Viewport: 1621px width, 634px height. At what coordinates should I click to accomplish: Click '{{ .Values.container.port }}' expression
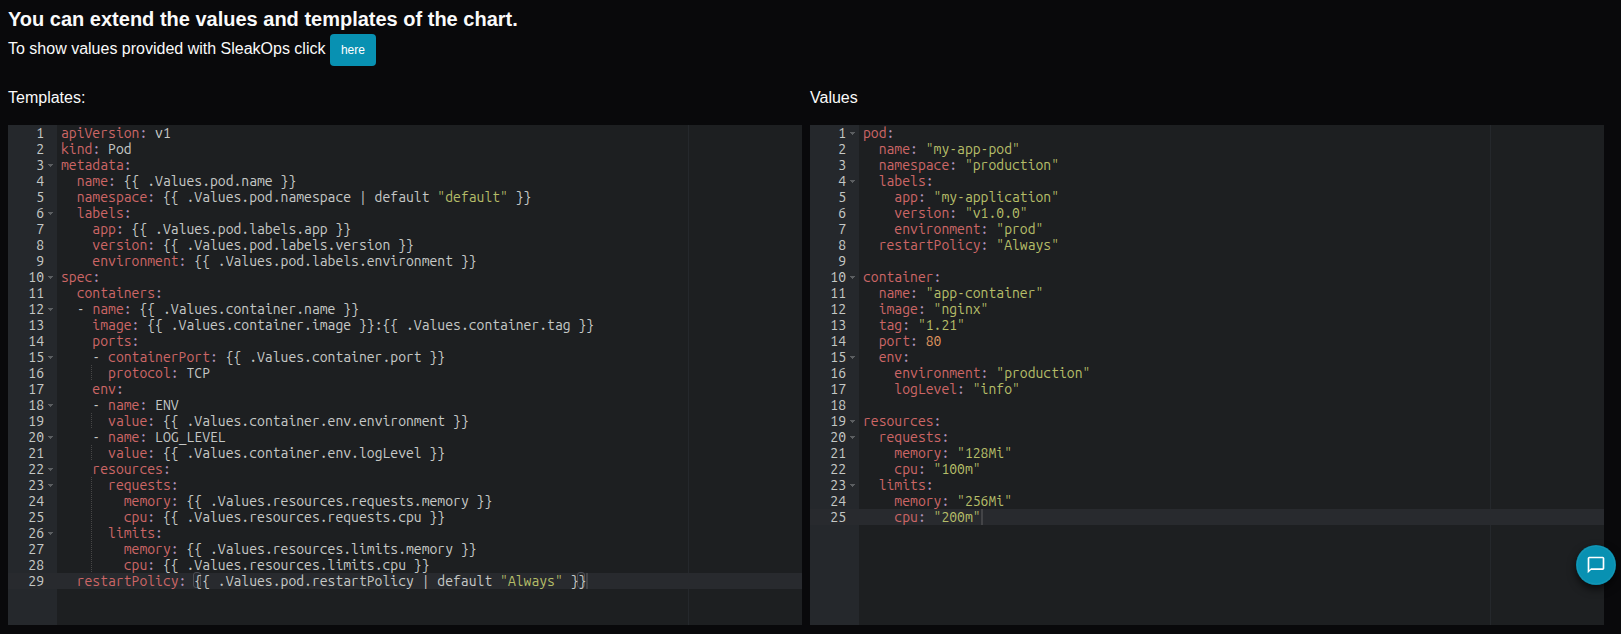[335, 357]
